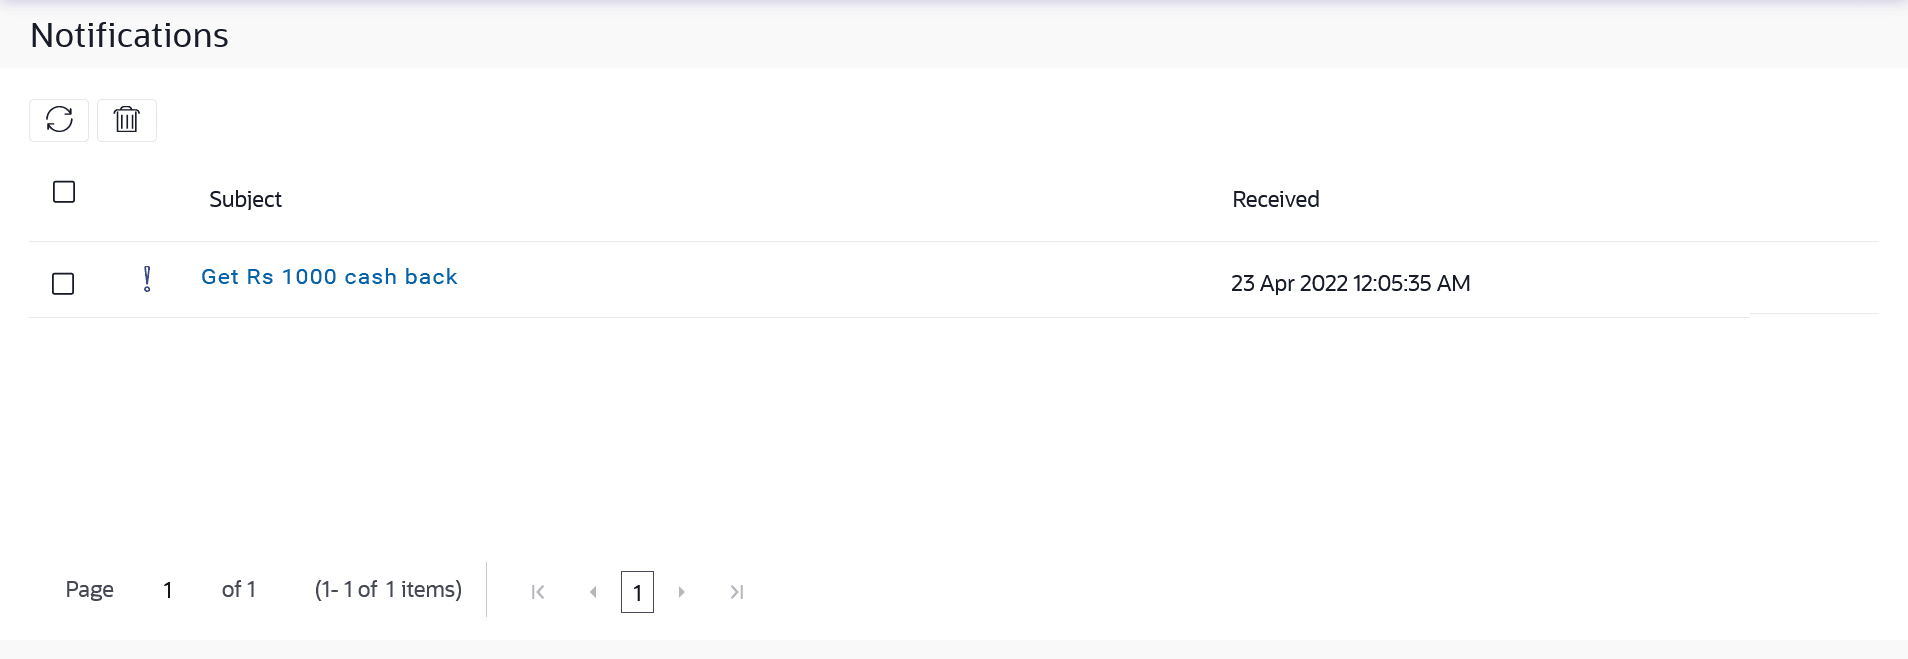Screen dimensions: 1908x659
Task: Click the items count summary text
Action: point(388,590)
